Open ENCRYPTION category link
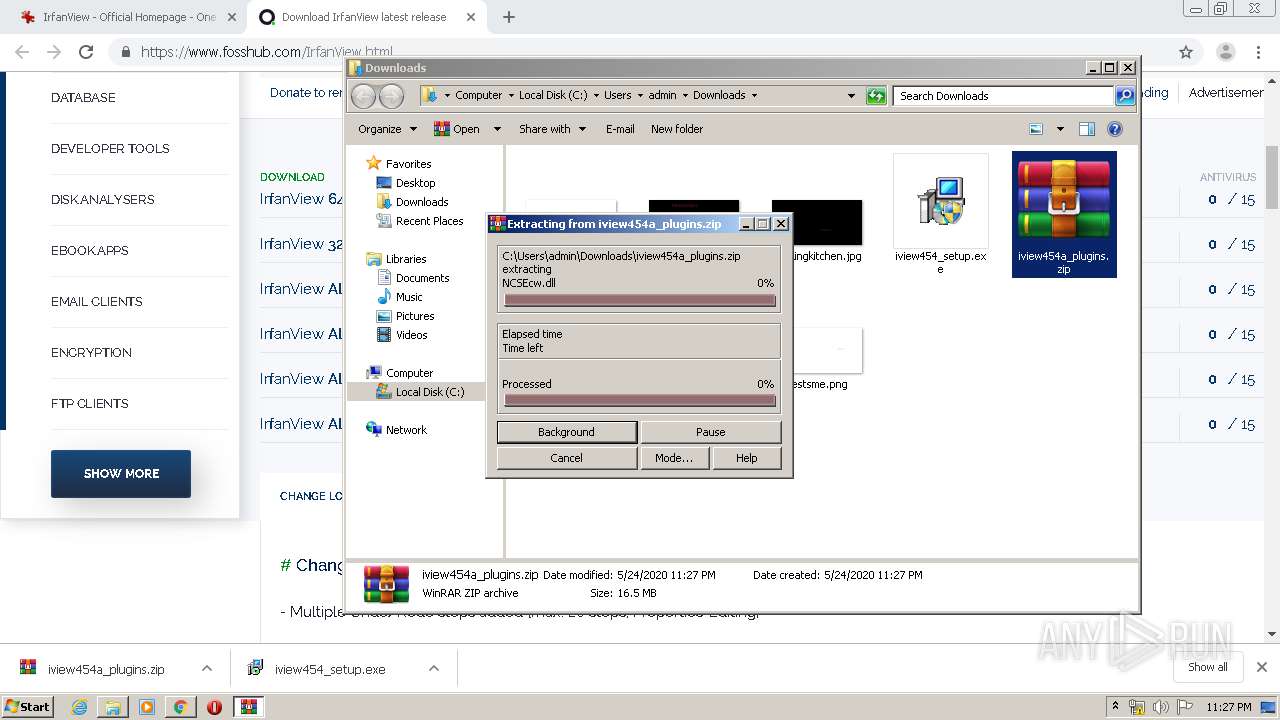Viewport: 1280px width, 720px height. [x=91, y=353]
